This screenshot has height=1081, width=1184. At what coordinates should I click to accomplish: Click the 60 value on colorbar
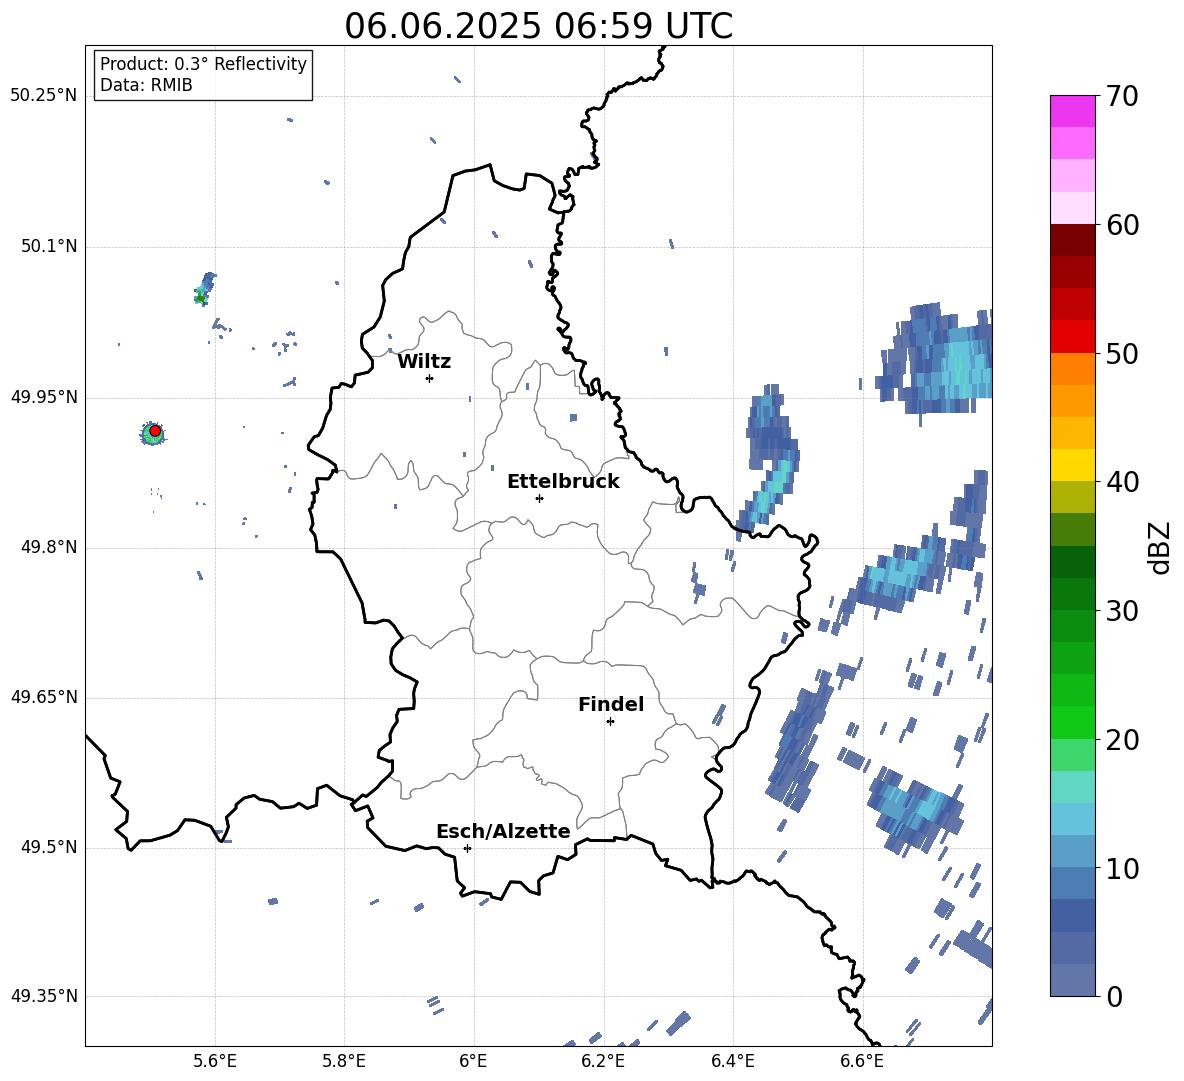(x=1121, y=225)
